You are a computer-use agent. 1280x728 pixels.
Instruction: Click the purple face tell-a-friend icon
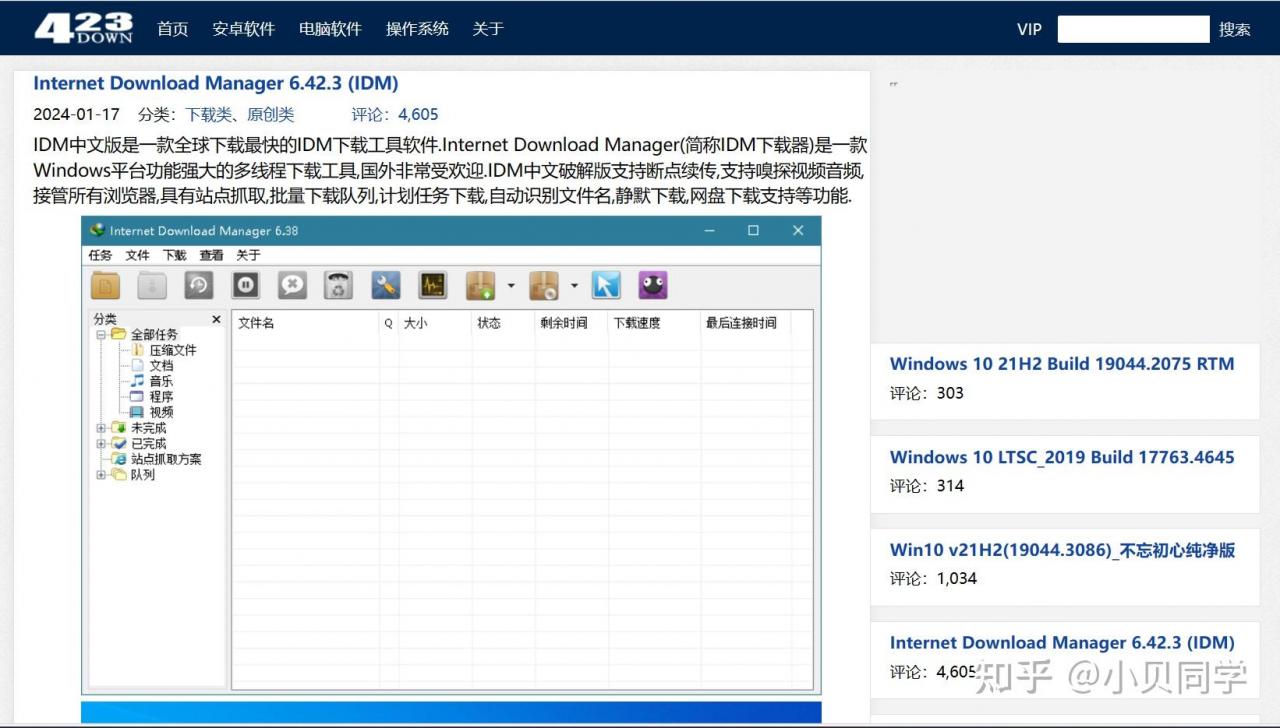[x=653, y=286]
